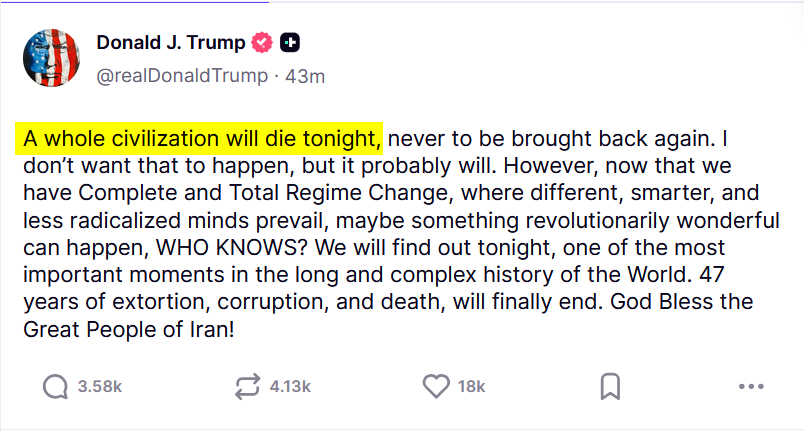Open the Donald J. Trump display name
This screenshot has height=432, width=804.
(171, 43)
